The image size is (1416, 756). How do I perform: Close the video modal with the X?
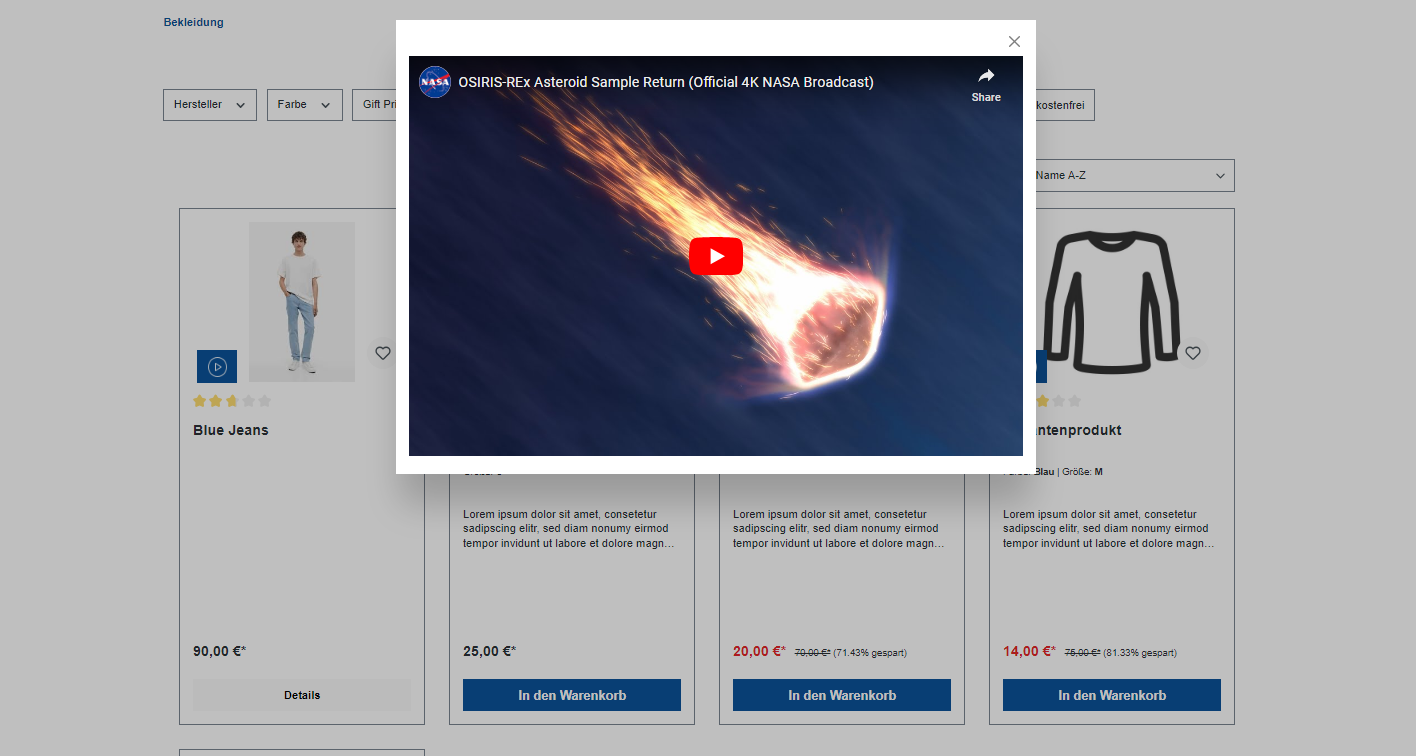1014,41
